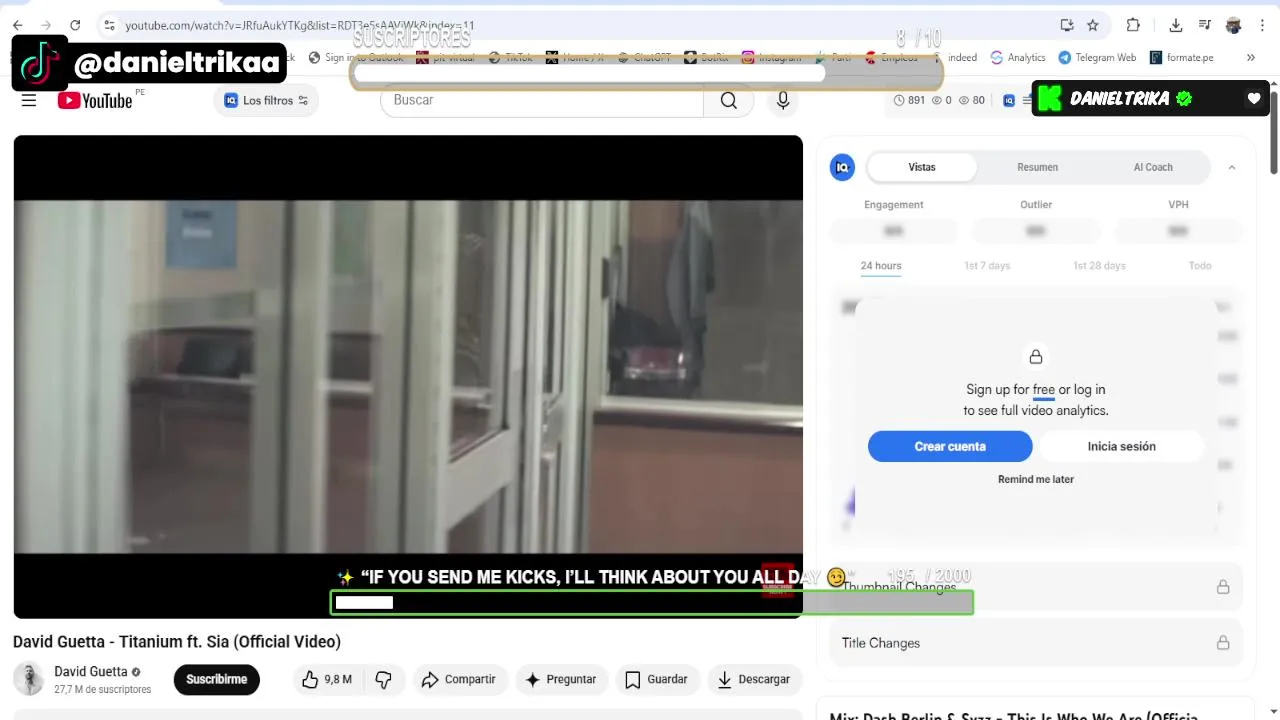Open the Chrome downloads icon
This screenshot has width=1280, height=720.
[x=1176, y=25]
